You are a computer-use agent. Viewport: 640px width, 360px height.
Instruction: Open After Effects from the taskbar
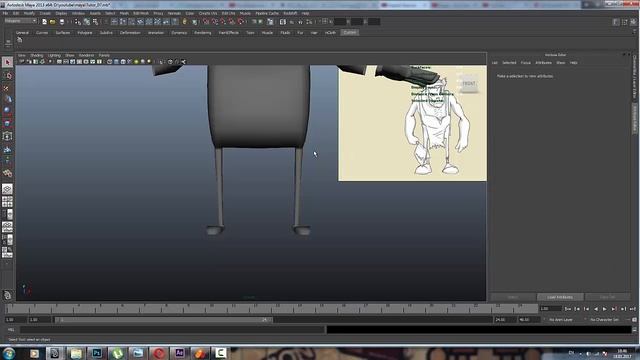click(x=179, y=353)
